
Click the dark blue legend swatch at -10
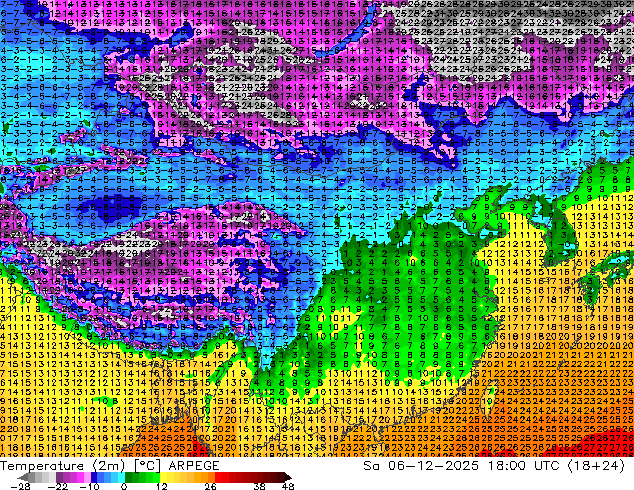coord(94,477)
